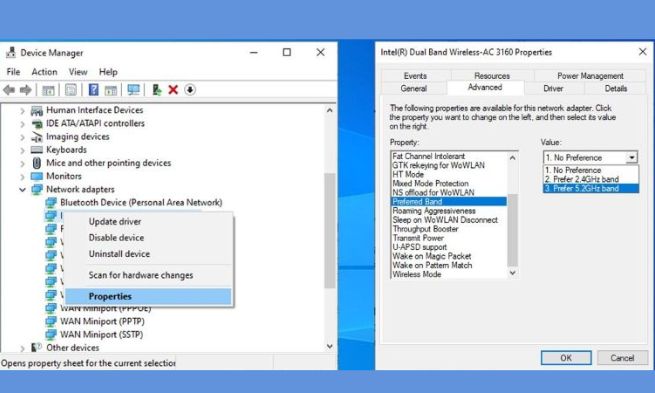Switch to the Resources tab

(x=492, y=76)
